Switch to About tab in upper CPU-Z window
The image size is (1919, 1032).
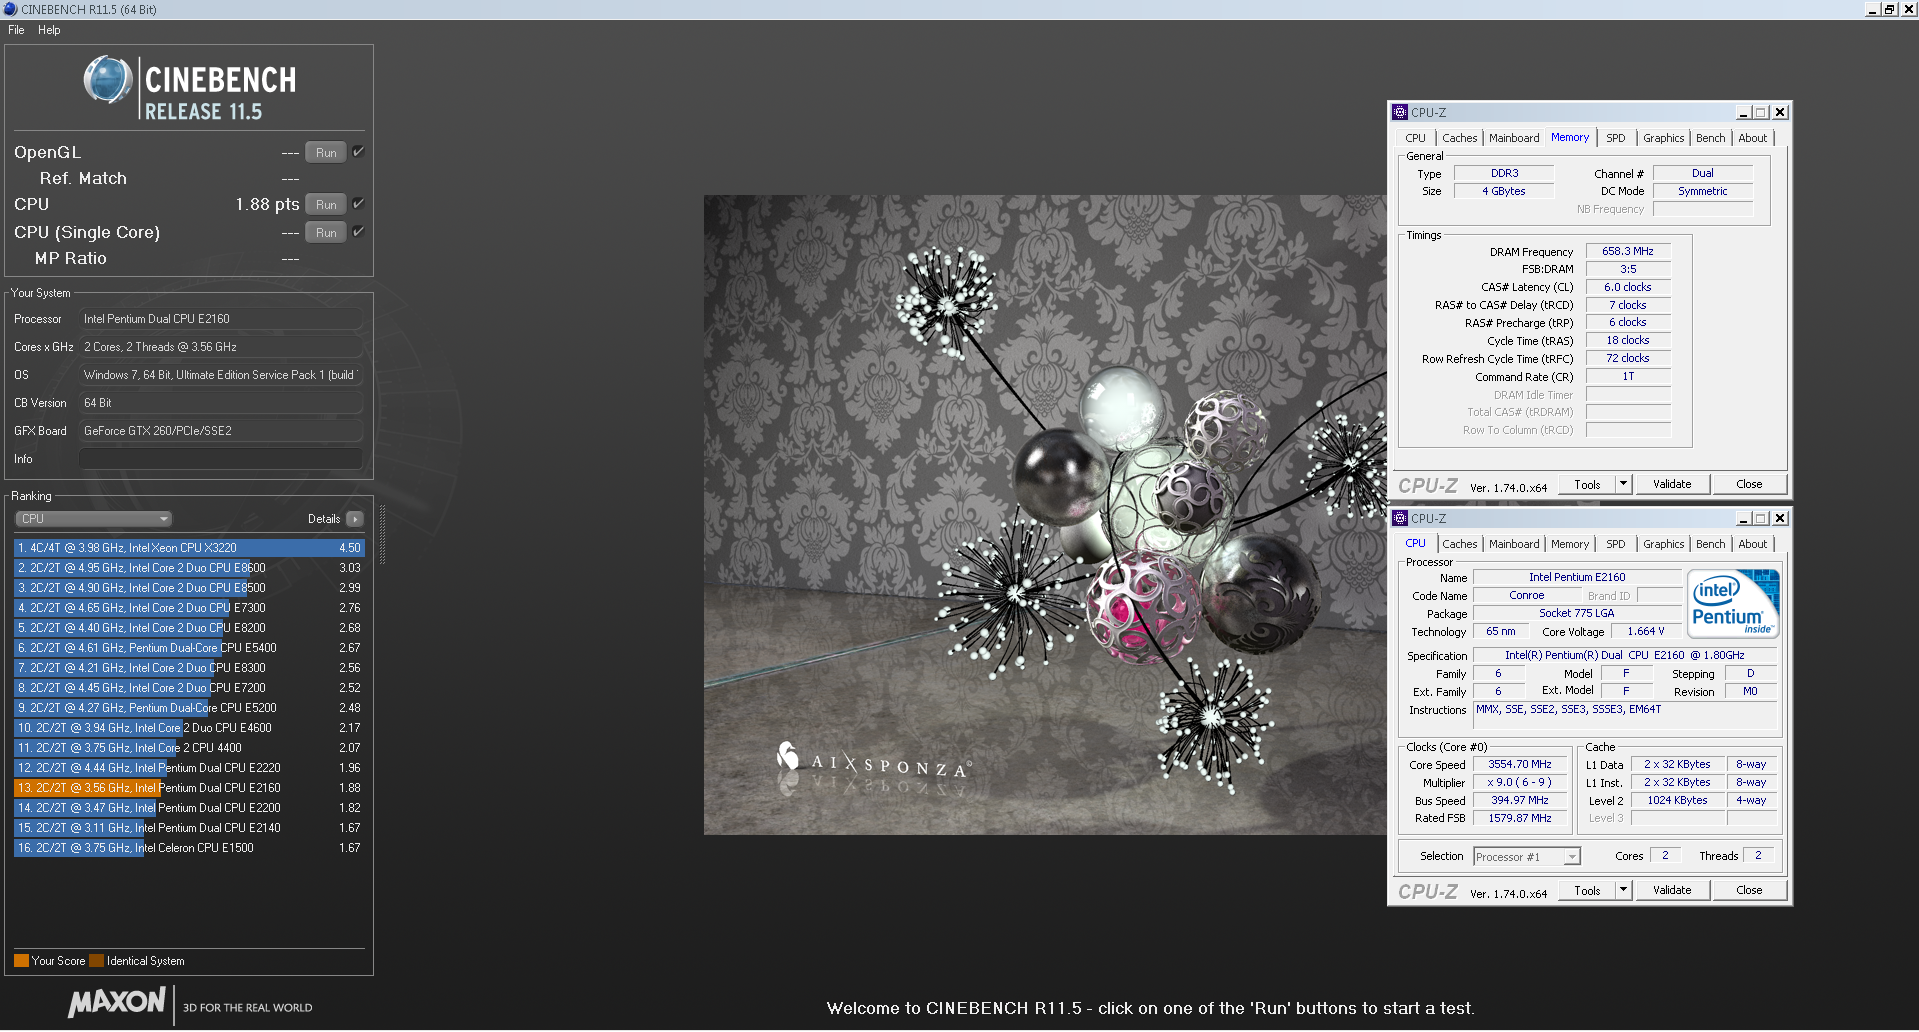click(x=1753, y=138)
